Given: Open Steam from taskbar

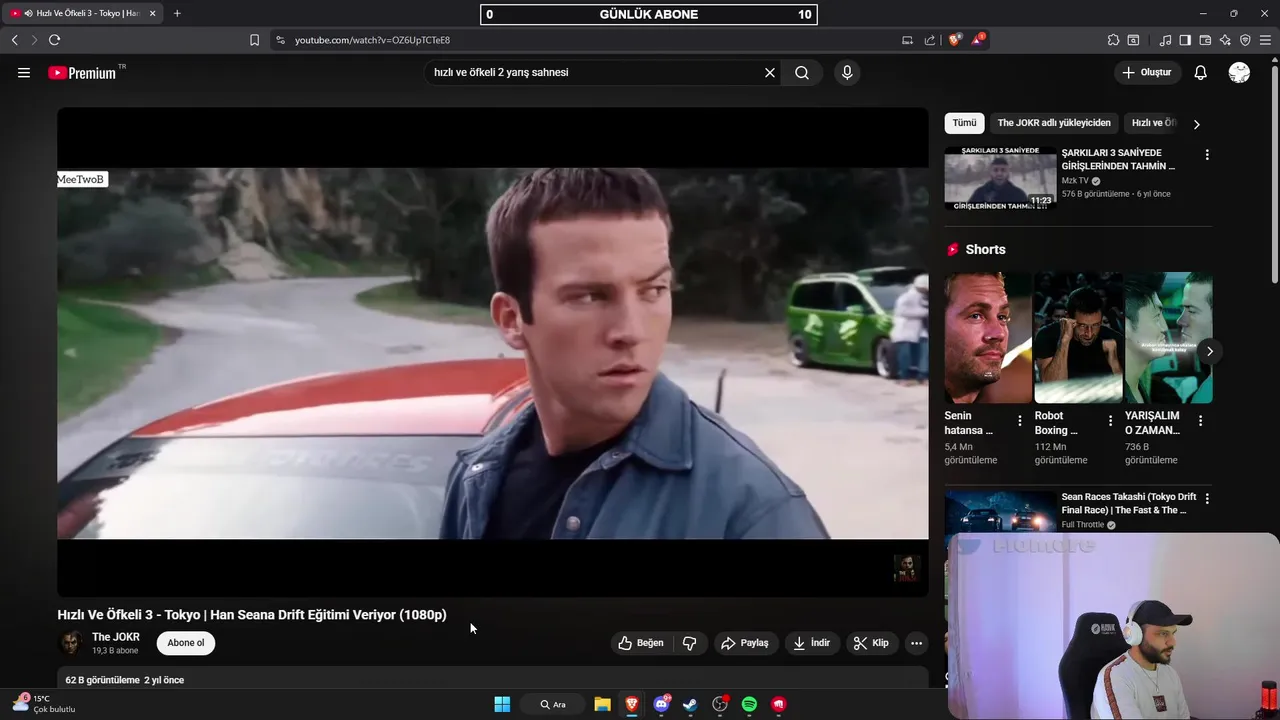Looking at the screenshot, I should 690,704.
